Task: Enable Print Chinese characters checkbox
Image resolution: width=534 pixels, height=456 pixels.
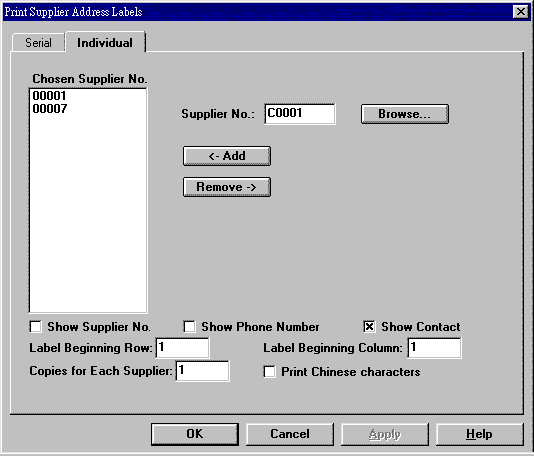Action: 269,372
